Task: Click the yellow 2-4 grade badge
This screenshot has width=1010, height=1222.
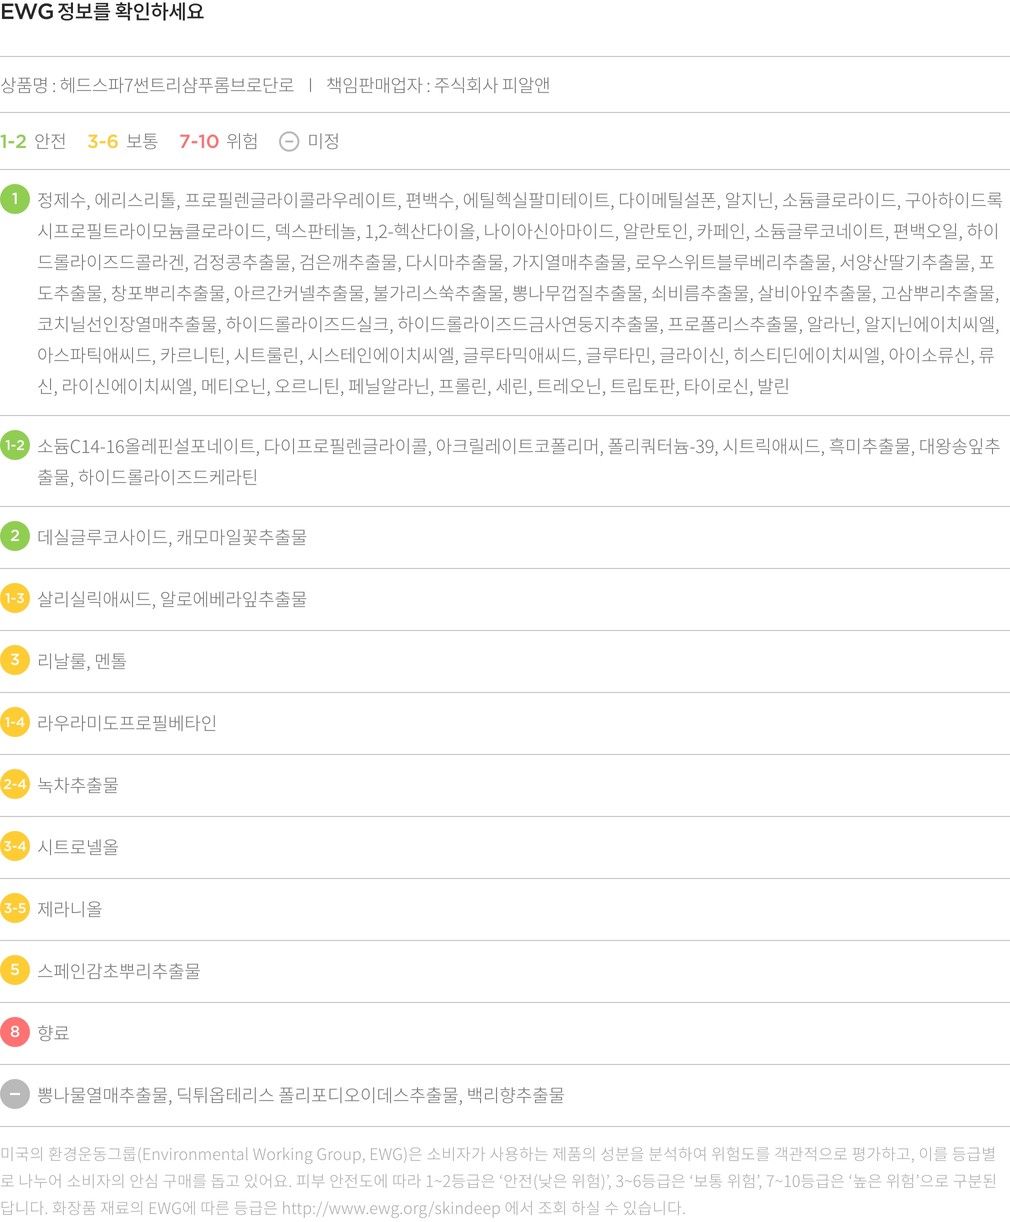Action: click(x=15, y=784)
